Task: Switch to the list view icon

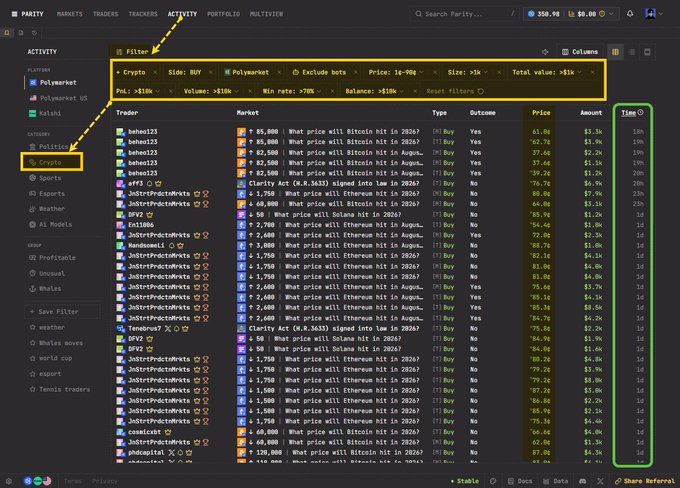Action: point(631,52)
